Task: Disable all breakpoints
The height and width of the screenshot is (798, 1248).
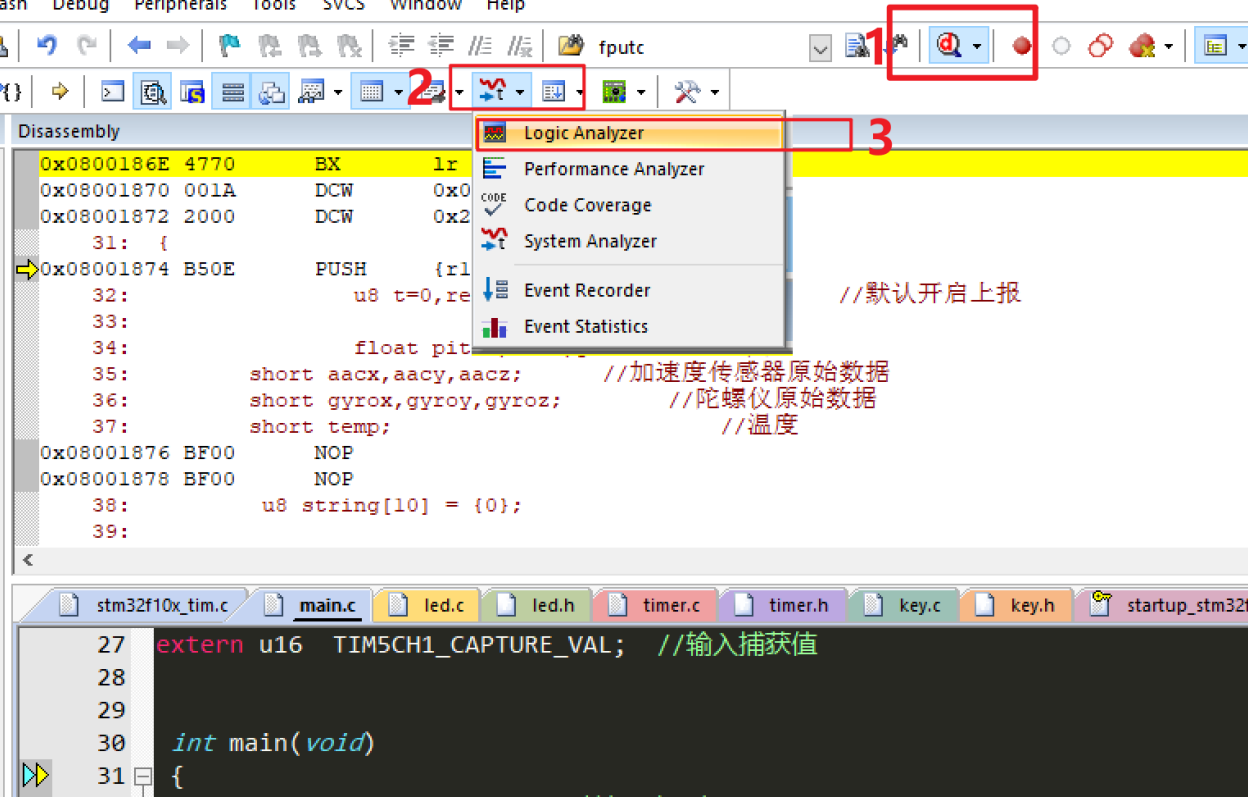Action: [x=1101, y=46]
